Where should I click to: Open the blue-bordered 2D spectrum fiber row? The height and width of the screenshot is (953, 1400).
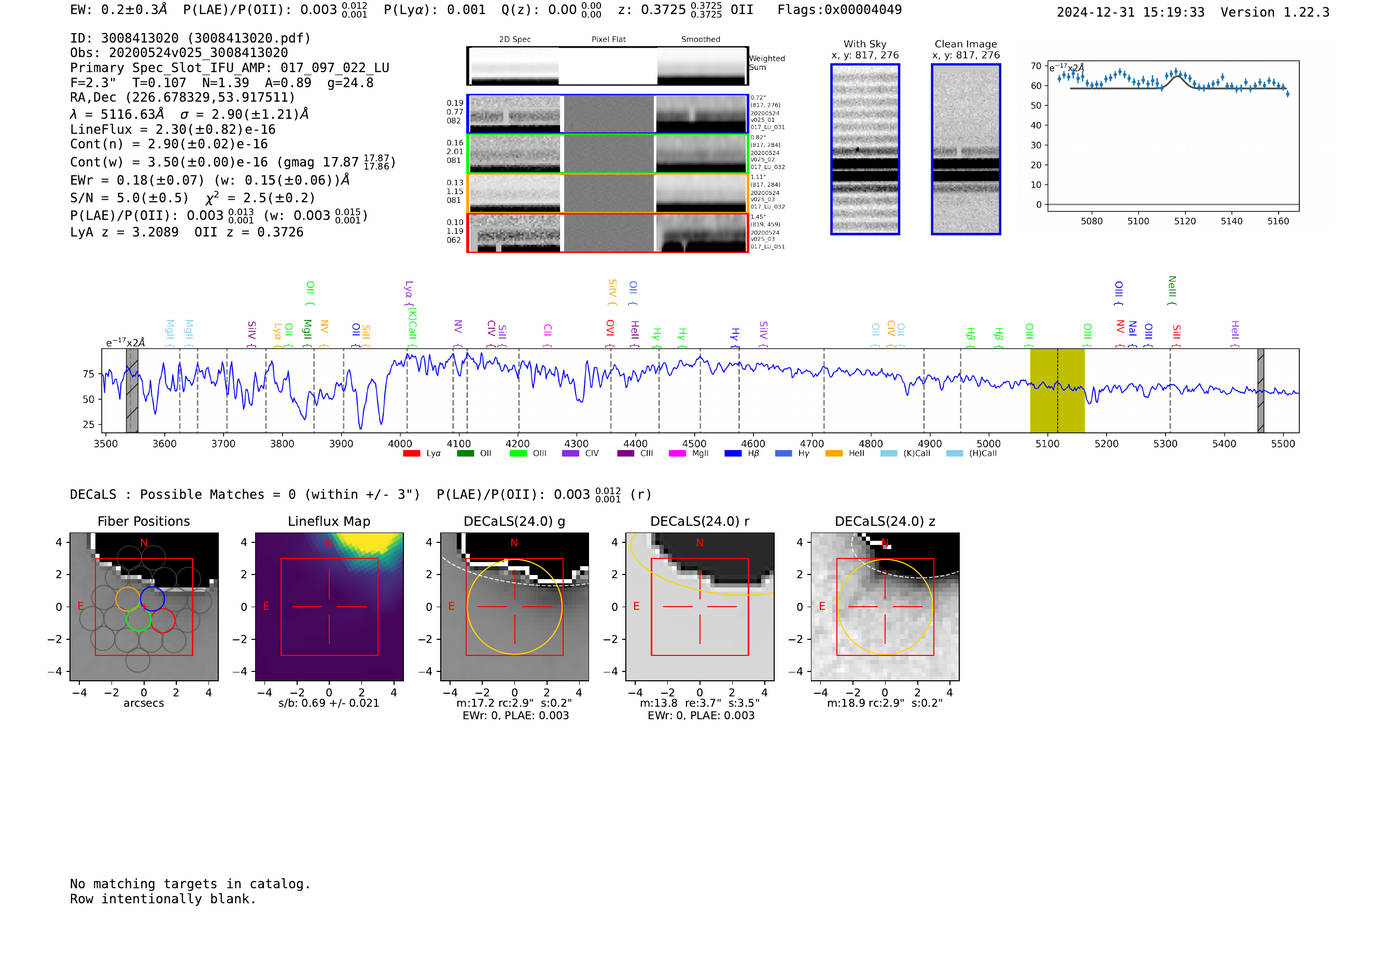pos(608,114)
